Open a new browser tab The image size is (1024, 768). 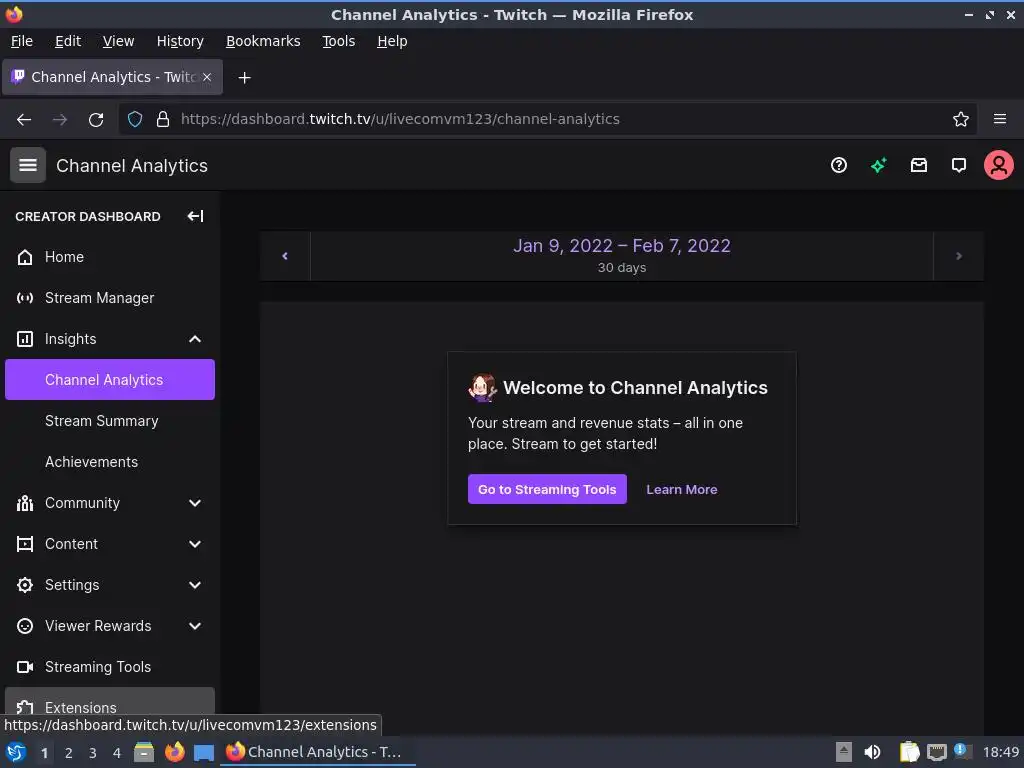244,78
